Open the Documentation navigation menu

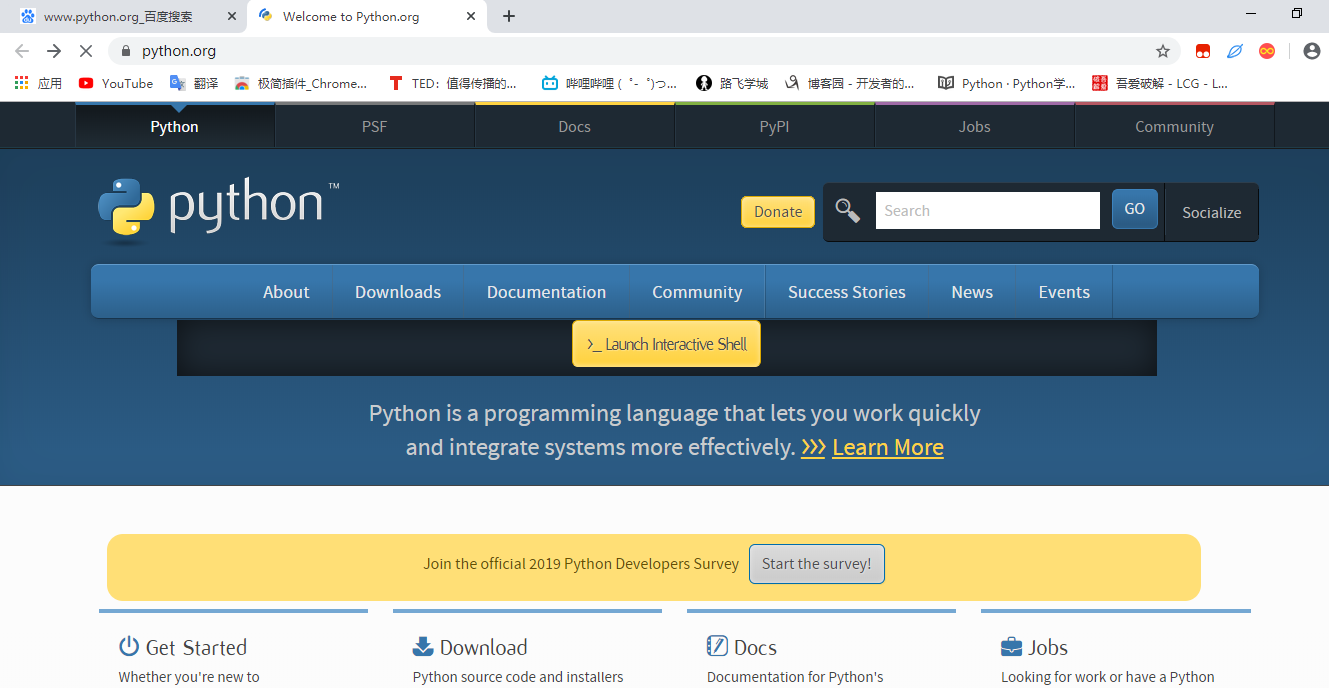(x=547, y=292)
